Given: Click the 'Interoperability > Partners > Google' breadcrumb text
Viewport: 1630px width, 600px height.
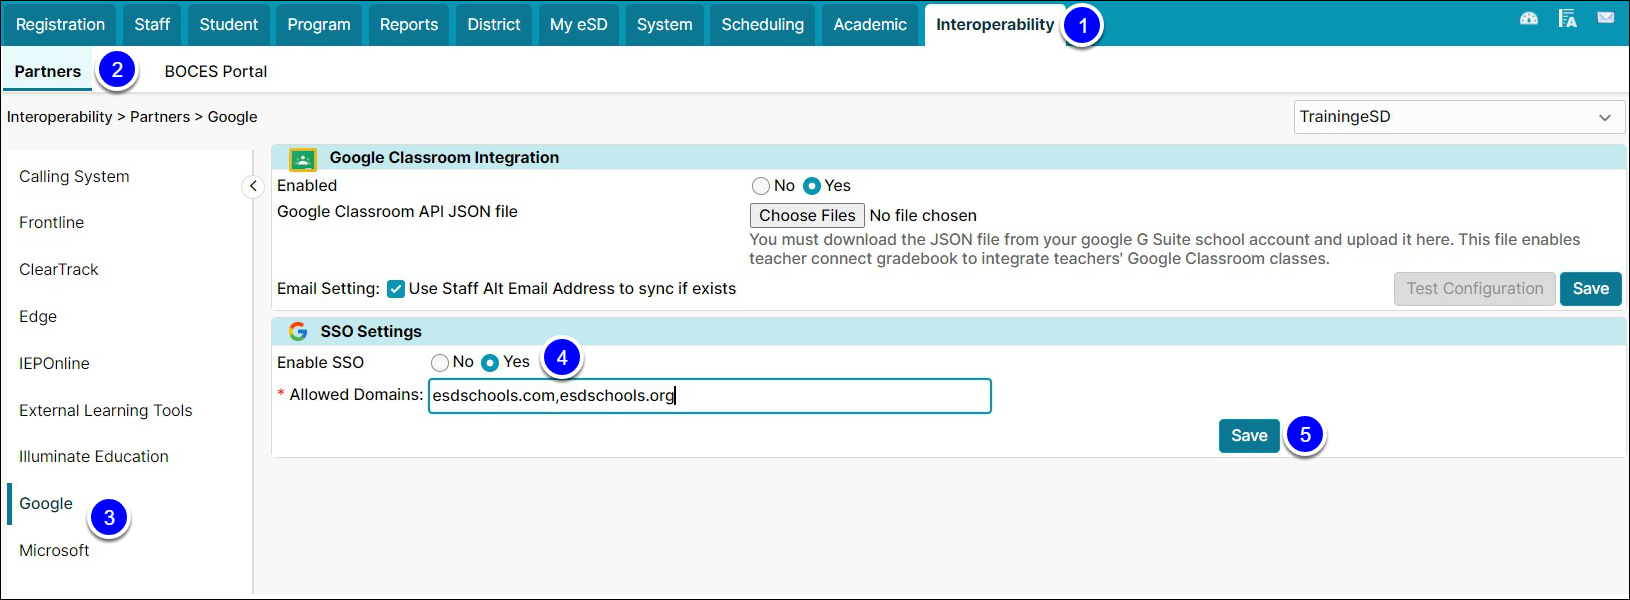Looking at the screenshot, I should coord(132,117).
